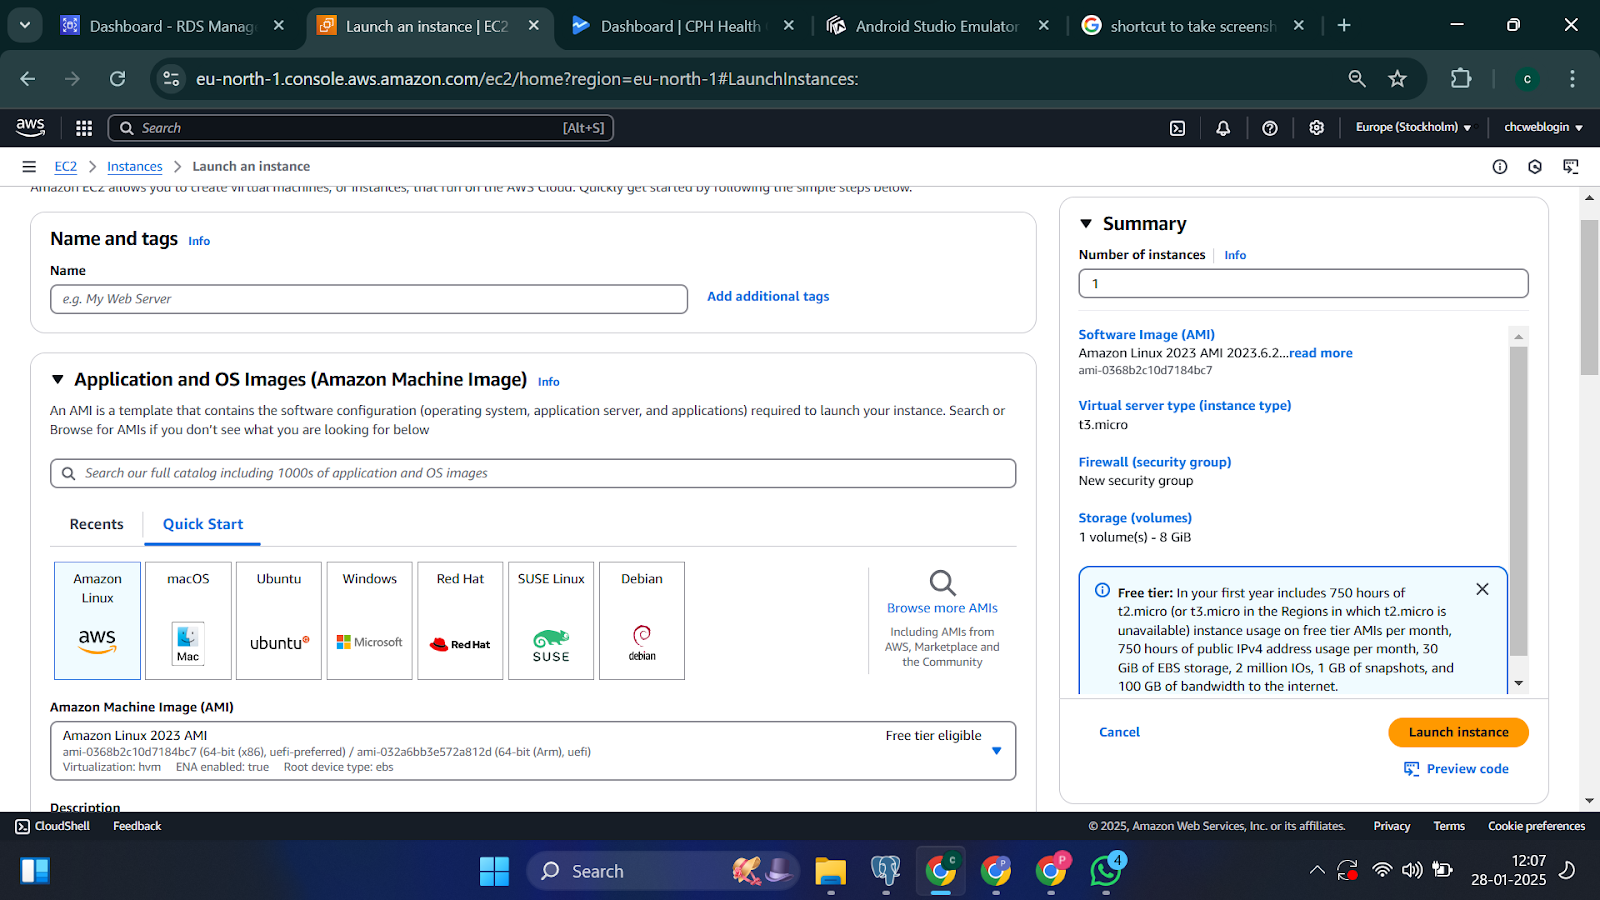1600x900 pixels.
Task: Select the Debian AMI tile
Action: 642,620
